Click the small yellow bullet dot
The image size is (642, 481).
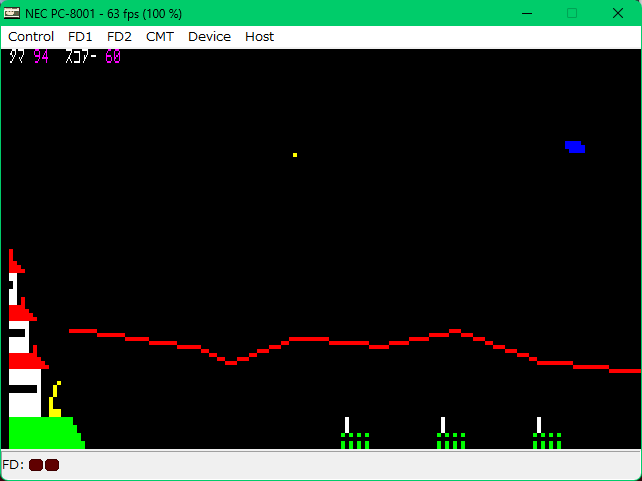[x=295, y=155]
